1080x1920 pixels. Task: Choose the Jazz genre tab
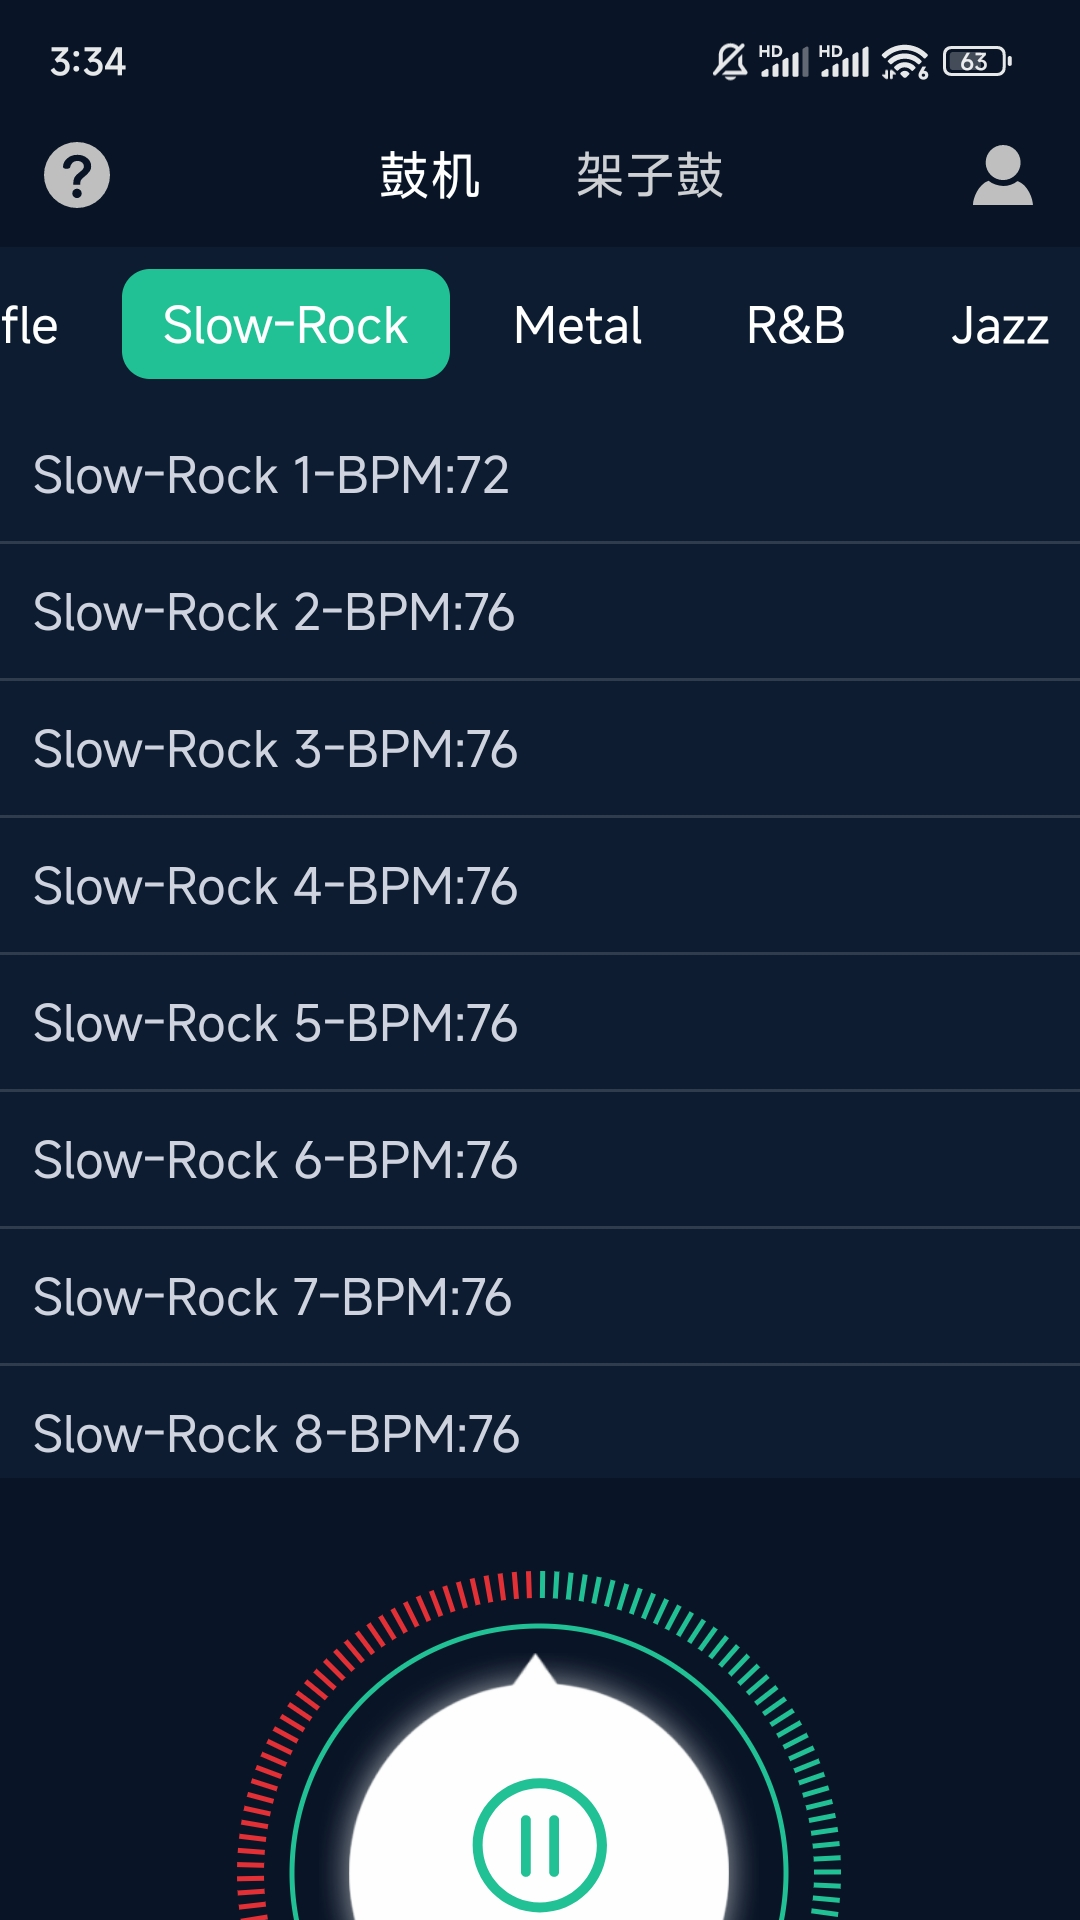coord(999,325)
